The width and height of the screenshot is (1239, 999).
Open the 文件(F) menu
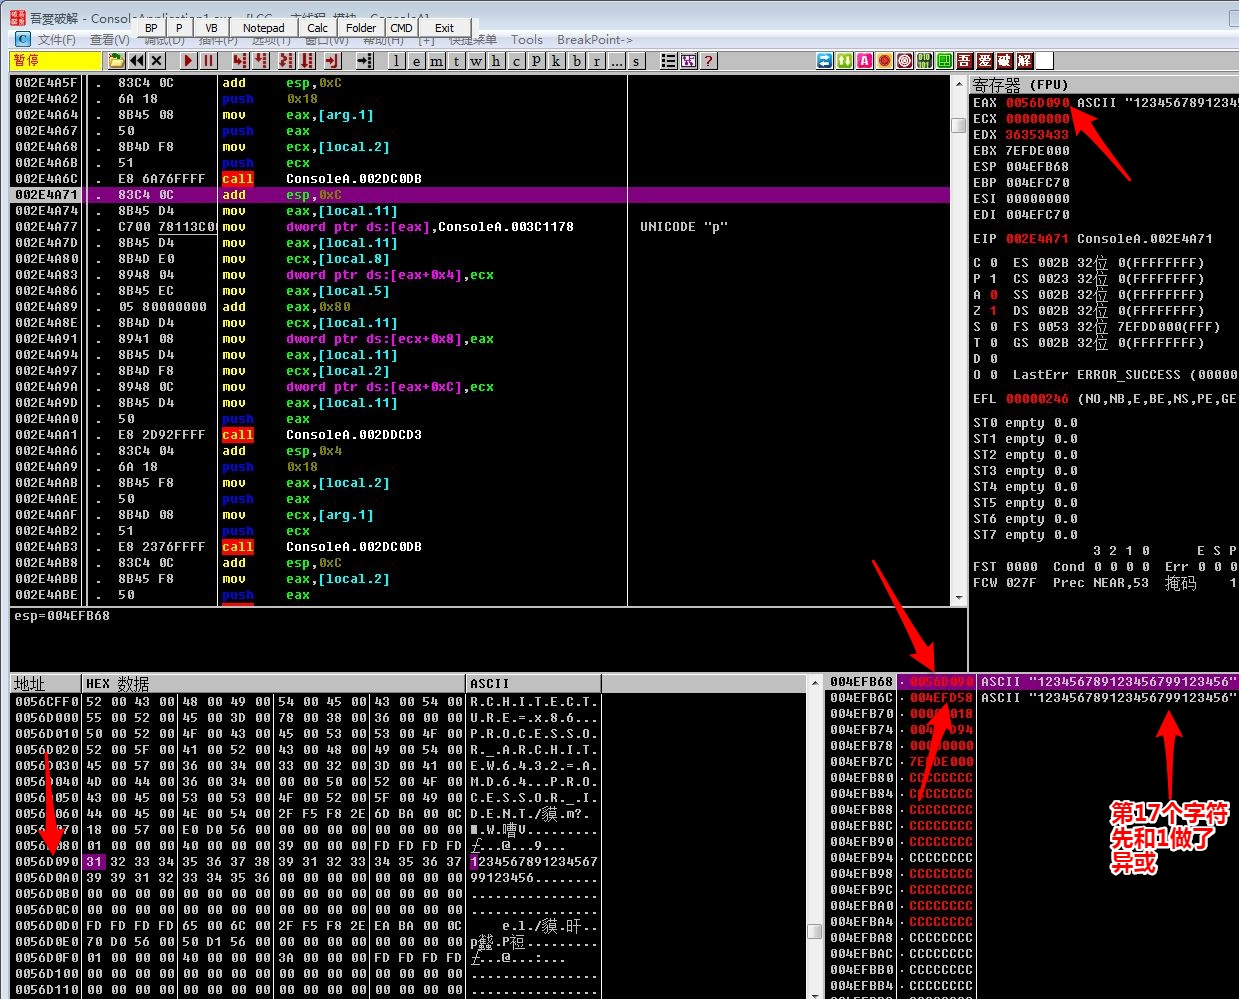pyautogui.click(x=56, y=40)
